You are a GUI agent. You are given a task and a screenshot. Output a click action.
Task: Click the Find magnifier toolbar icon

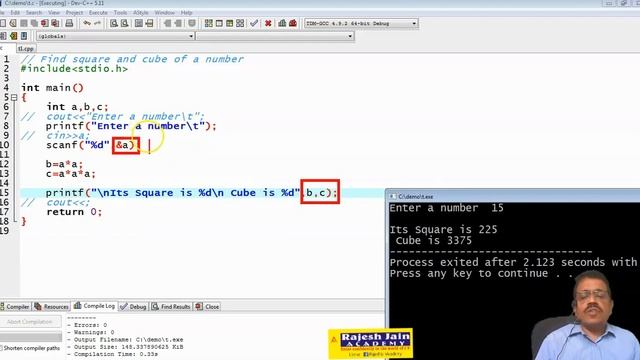(x=114, y=23)
